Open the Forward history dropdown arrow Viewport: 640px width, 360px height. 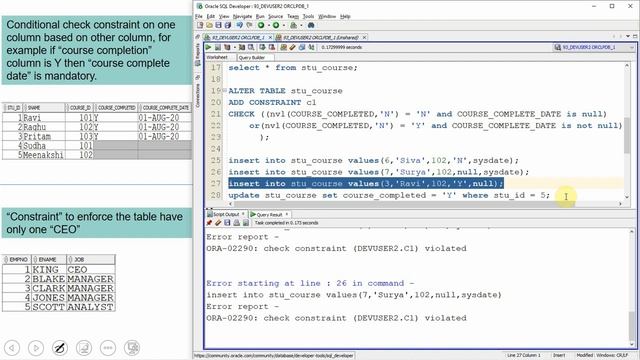[x=284, y=25]
